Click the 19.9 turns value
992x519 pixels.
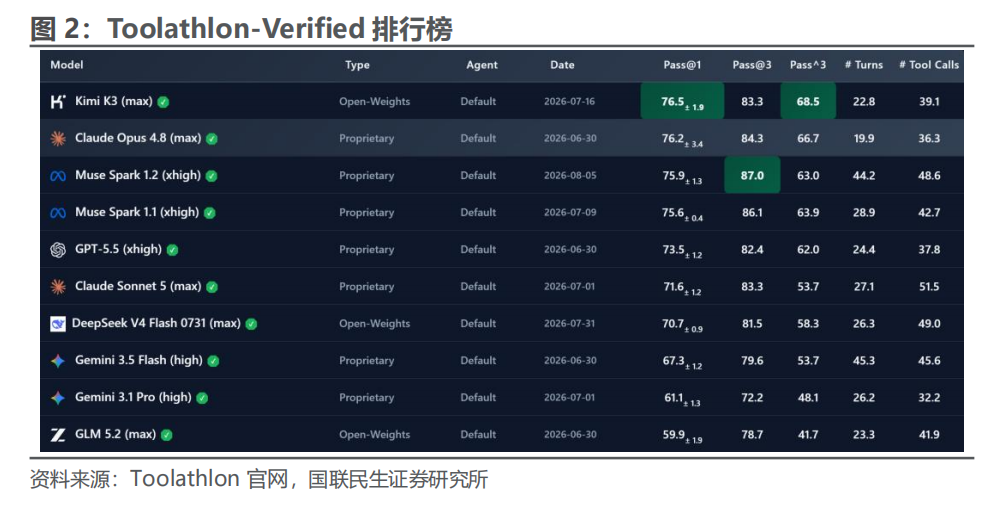[864, 138]
